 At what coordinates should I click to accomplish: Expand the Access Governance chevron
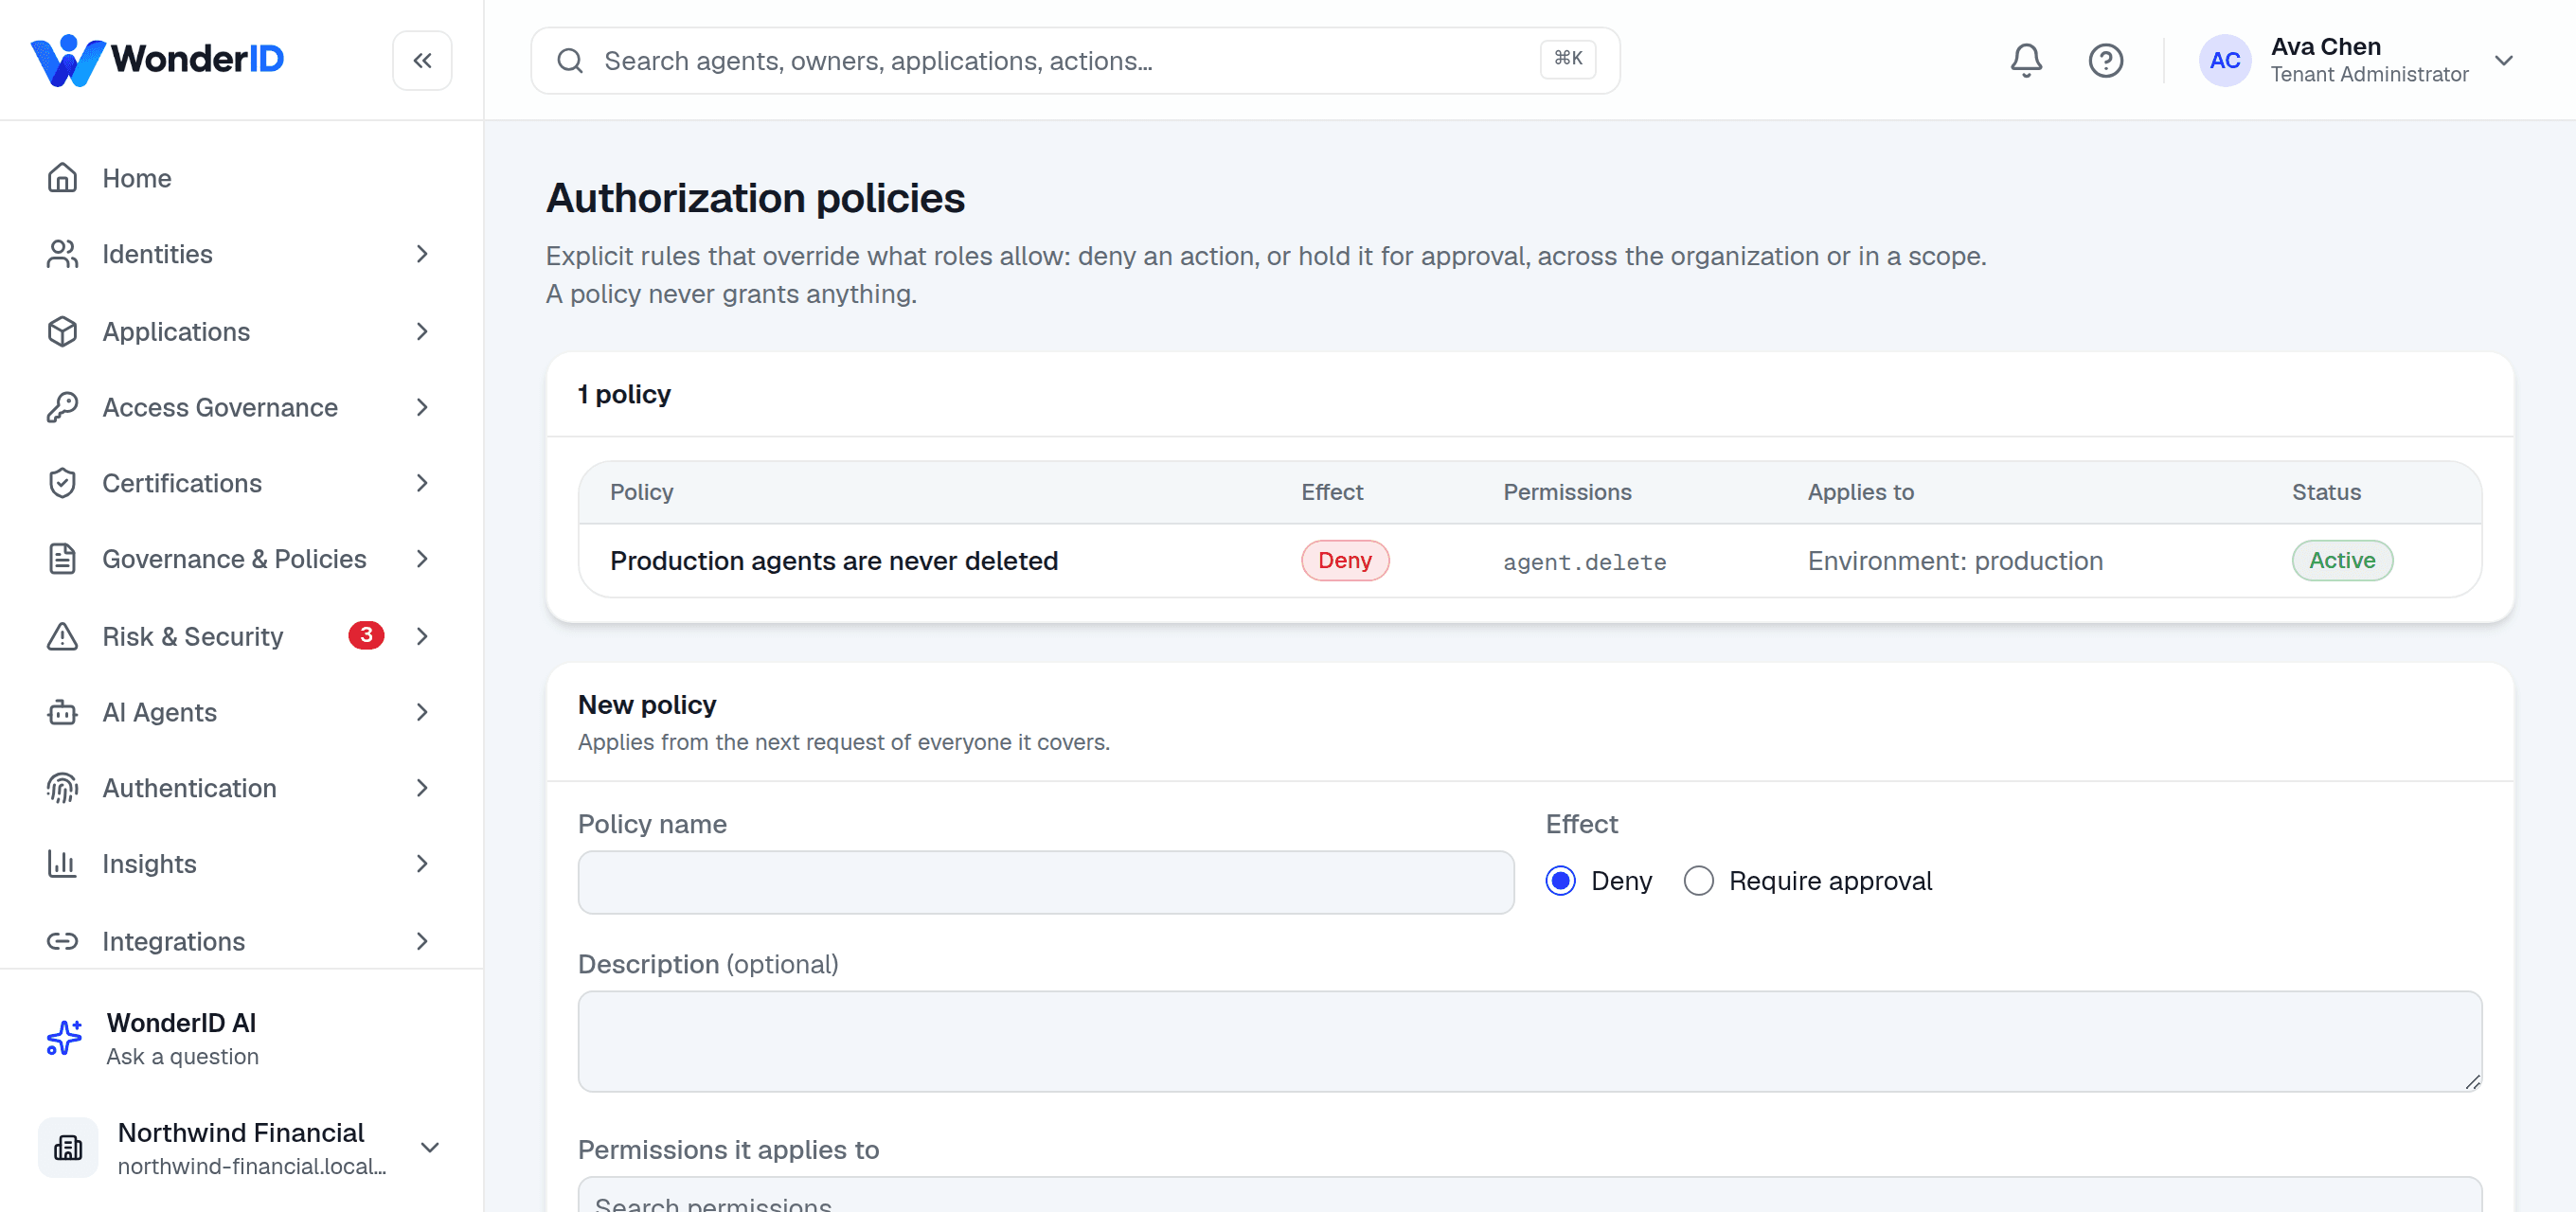click(422, 408)
